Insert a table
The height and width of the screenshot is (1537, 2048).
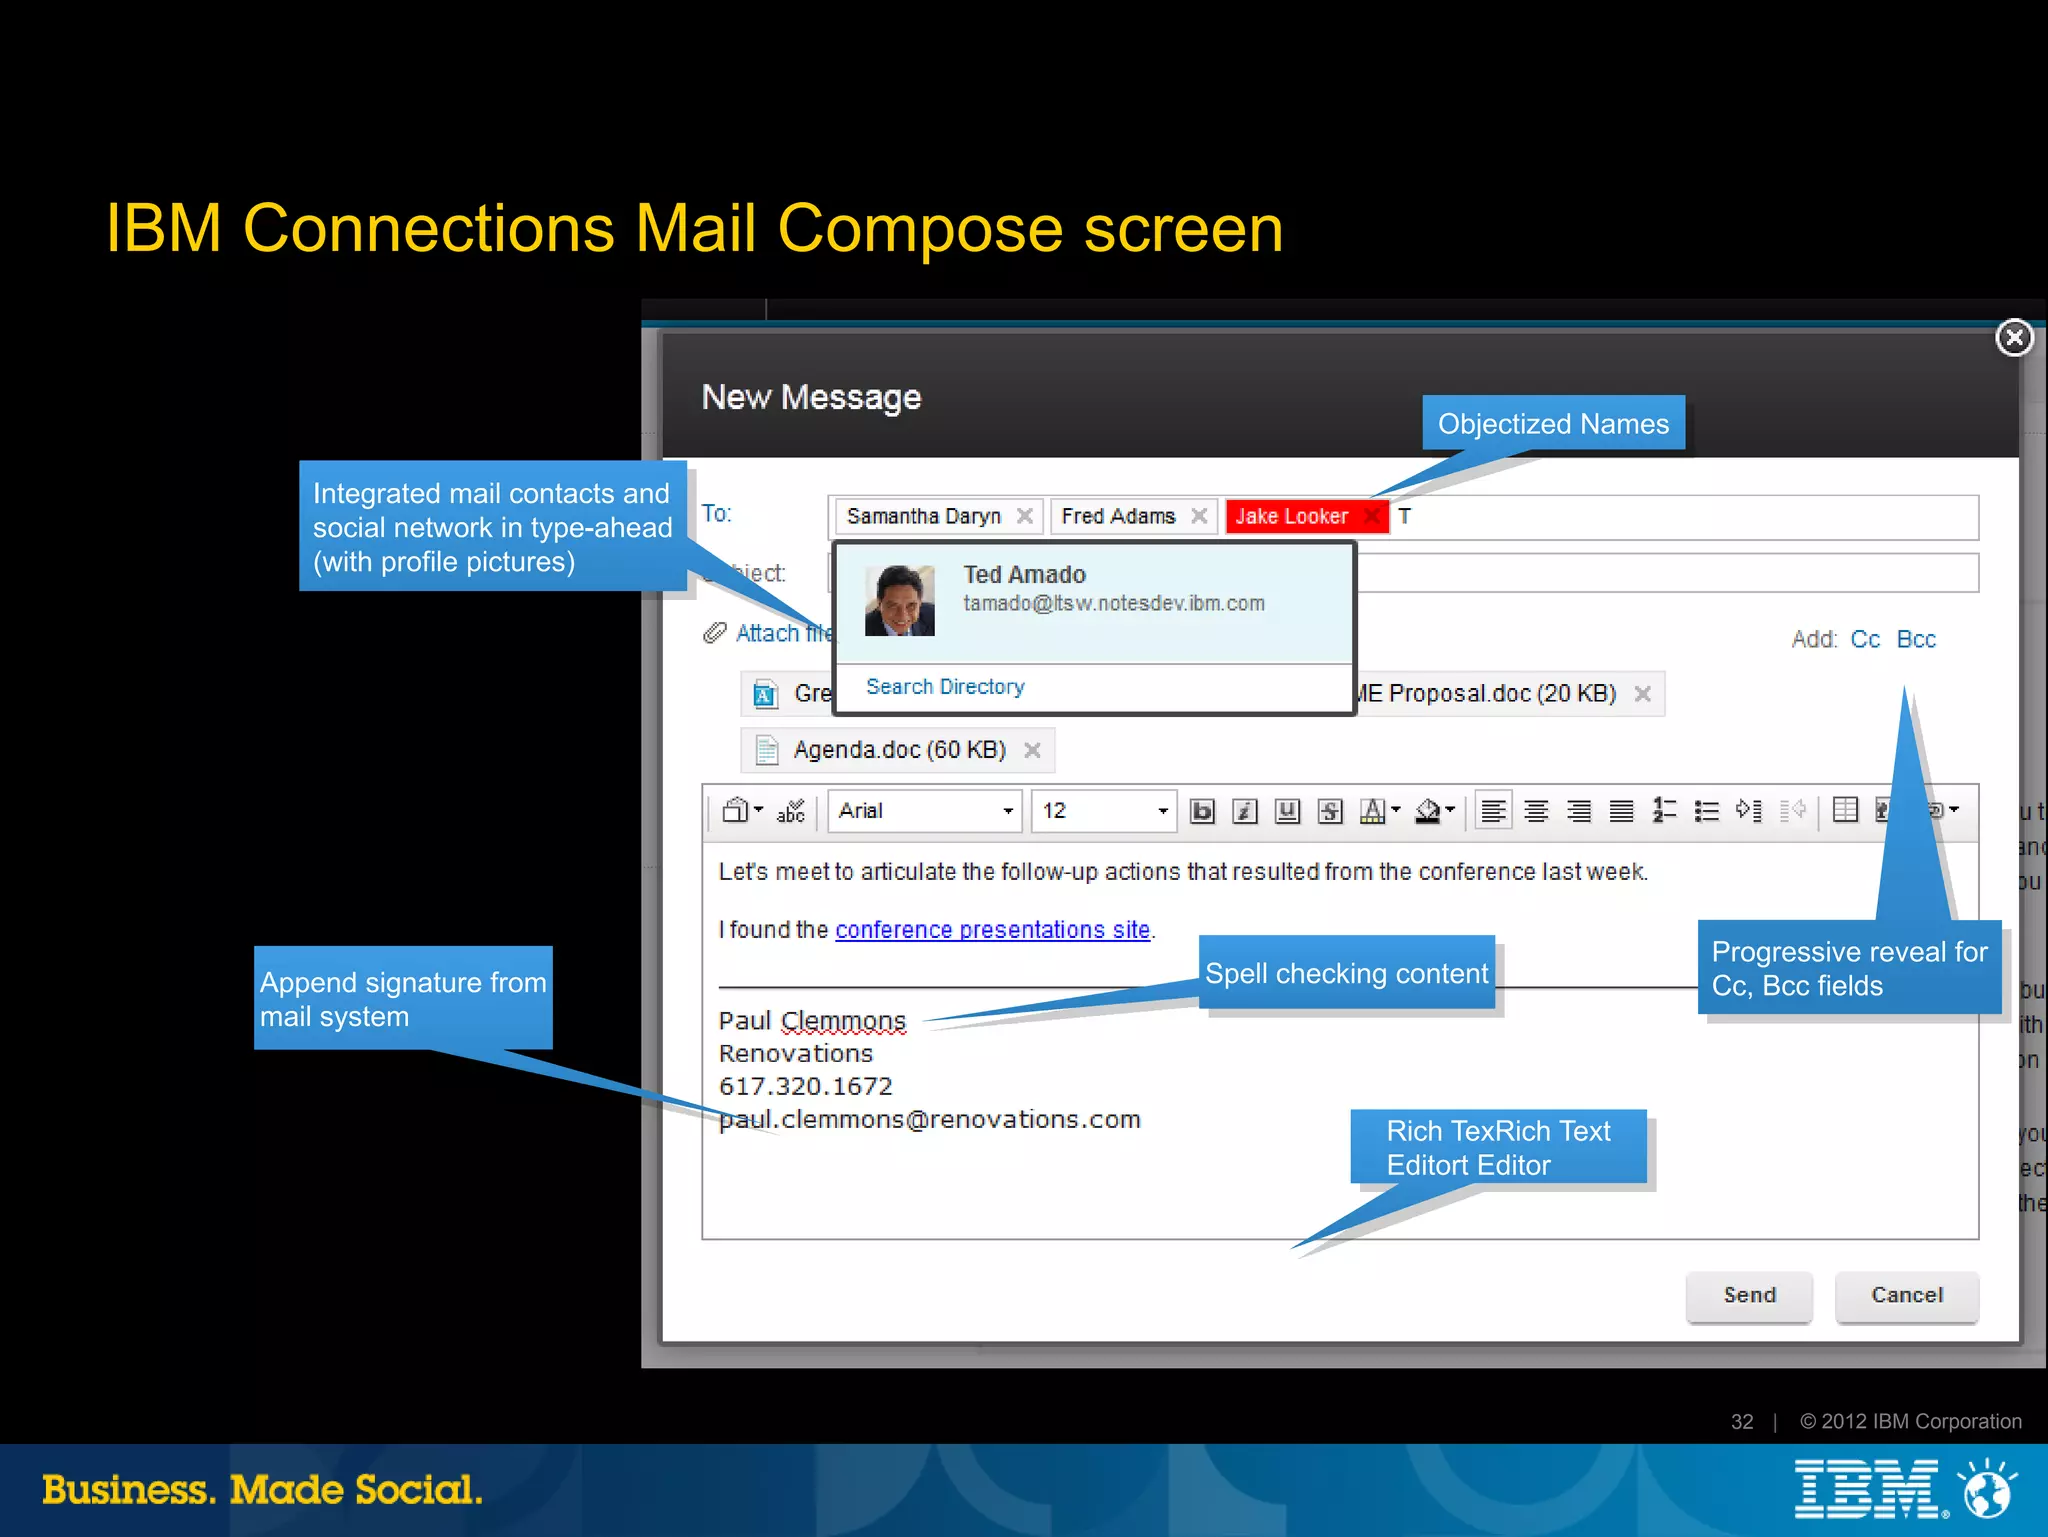[1846, 810]
